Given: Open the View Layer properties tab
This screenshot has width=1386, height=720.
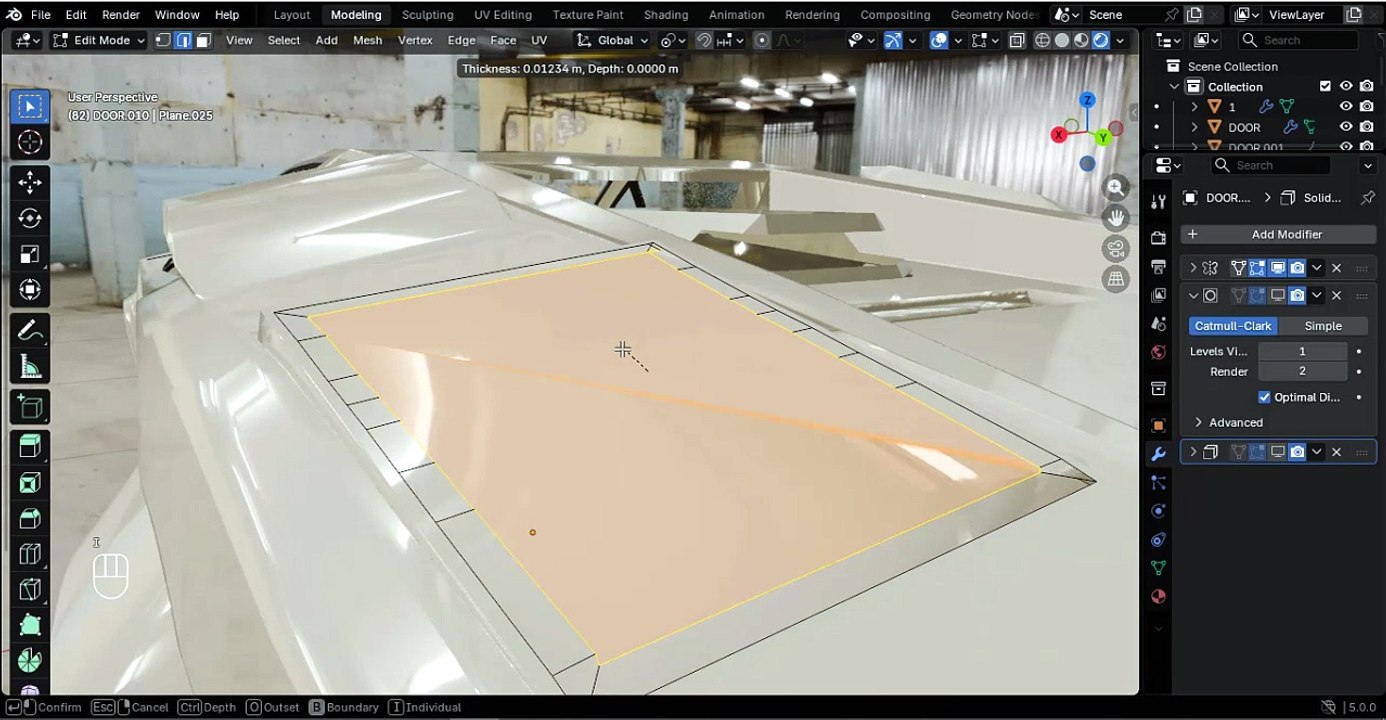Looking at the screenshot, I should [1158, 295].
